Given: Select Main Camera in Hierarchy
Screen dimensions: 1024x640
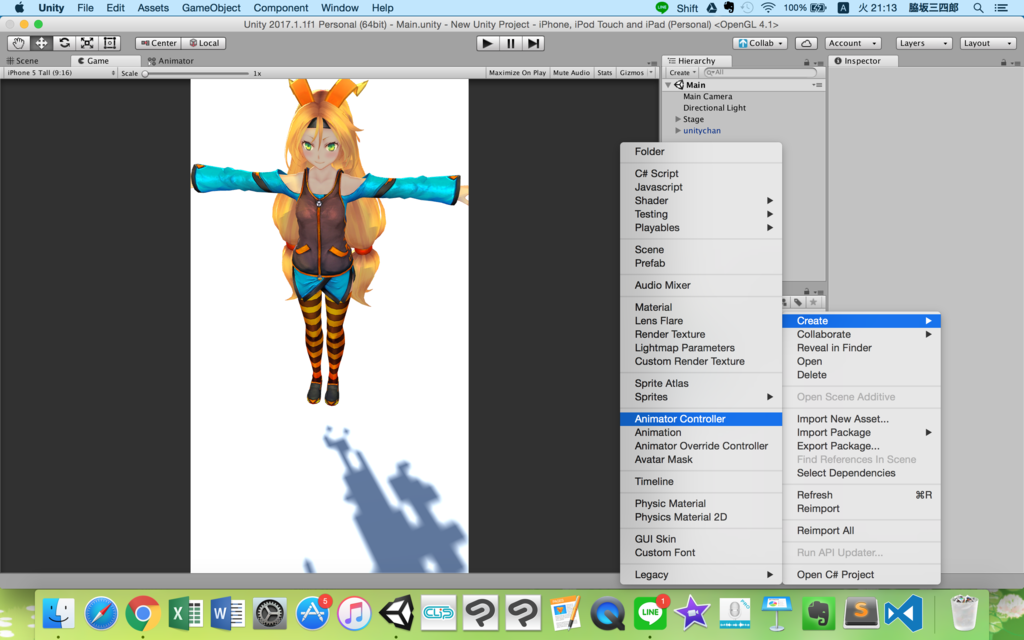Looking at the screenshot, I should pyautogui.click(x=707, y=97).
